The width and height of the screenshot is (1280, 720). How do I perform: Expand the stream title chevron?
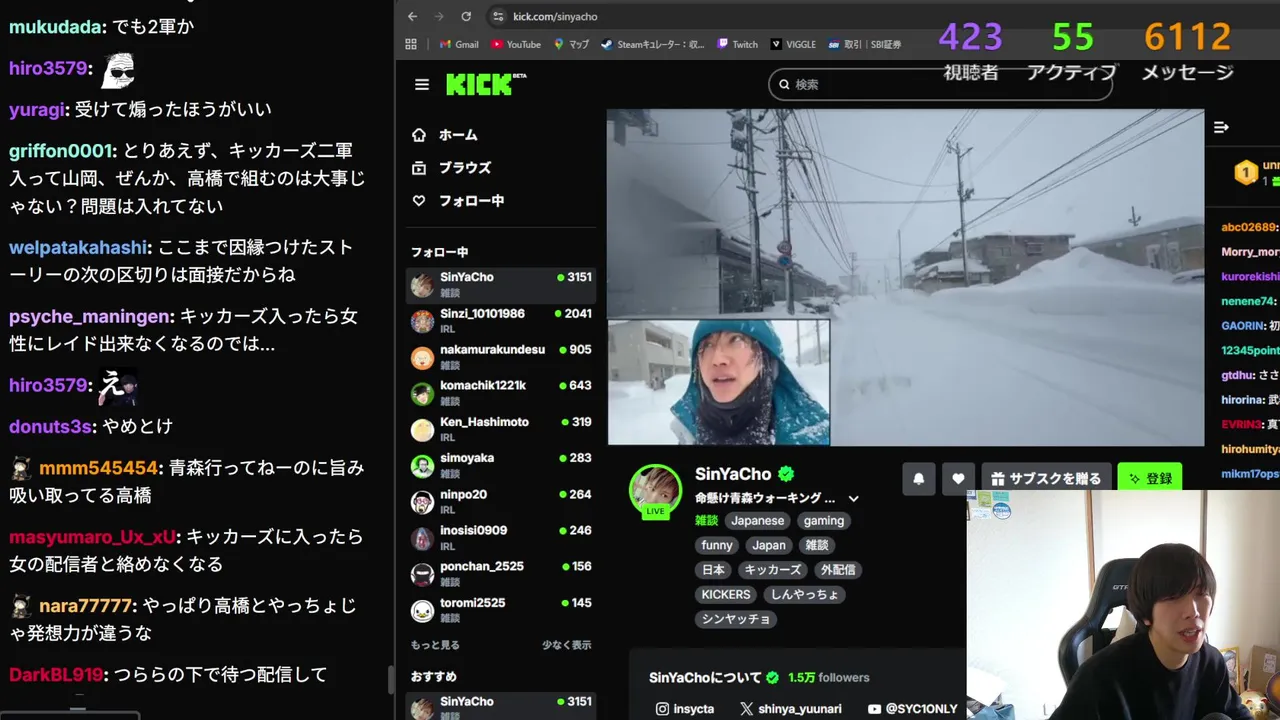pos(853,498)
